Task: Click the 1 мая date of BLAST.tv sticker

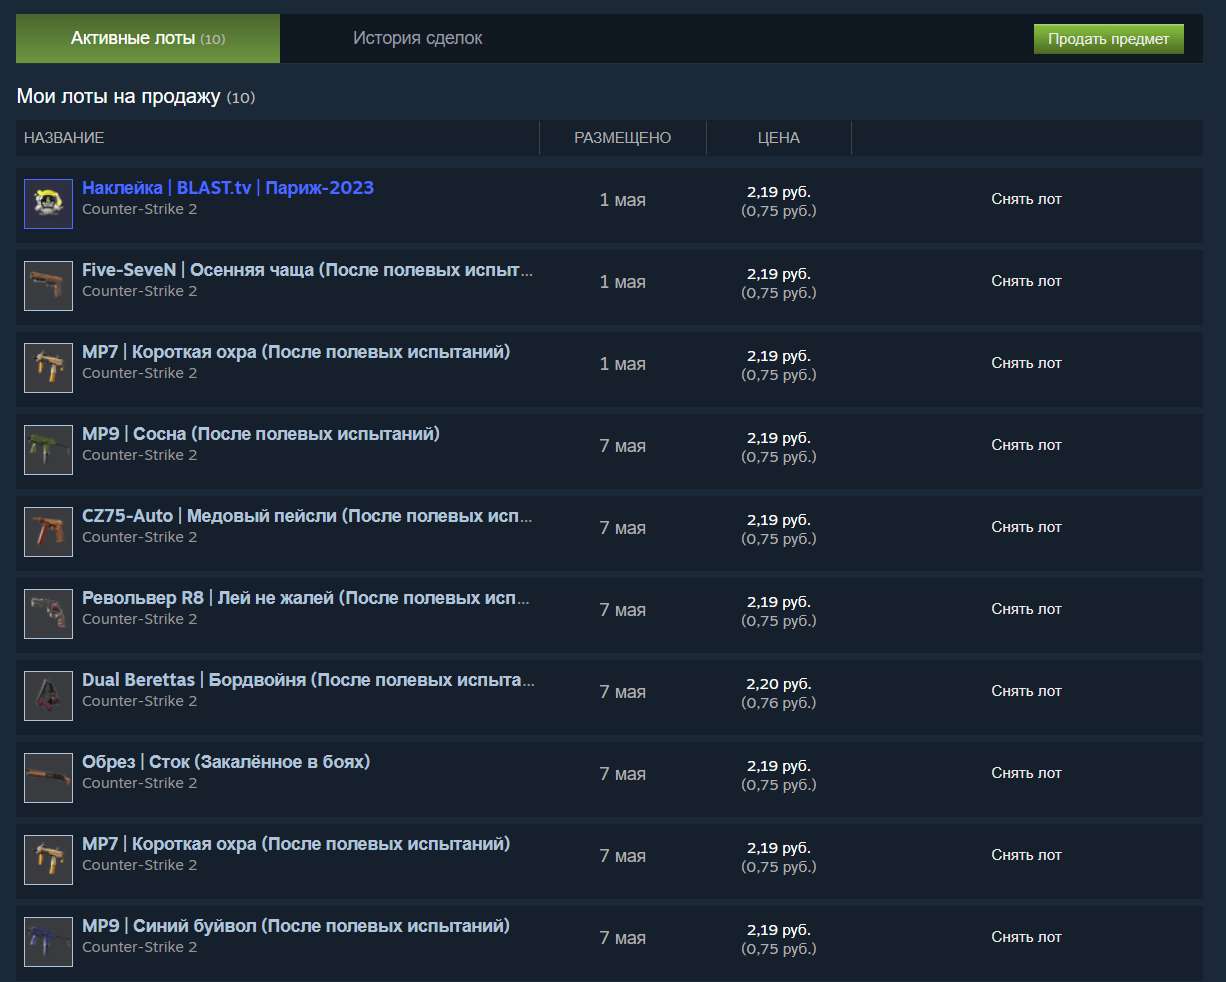Action: point(623,200)
